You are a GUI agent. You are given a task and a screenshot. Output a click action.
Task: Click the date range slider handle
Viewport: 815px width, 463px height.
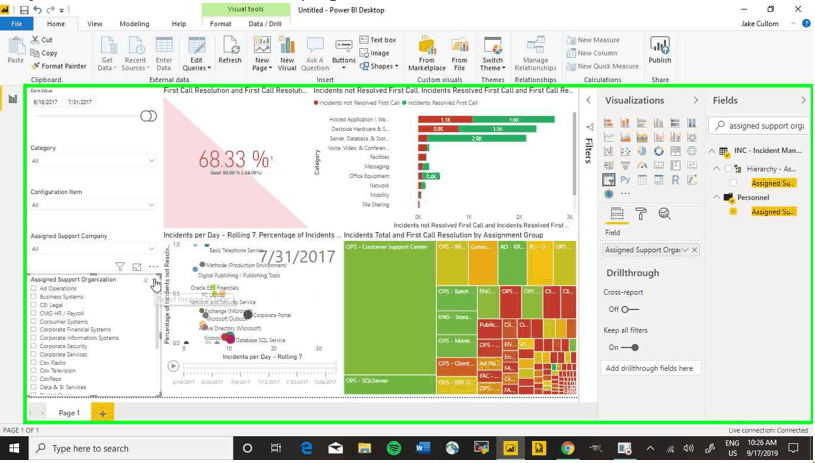tap(149, 116)
